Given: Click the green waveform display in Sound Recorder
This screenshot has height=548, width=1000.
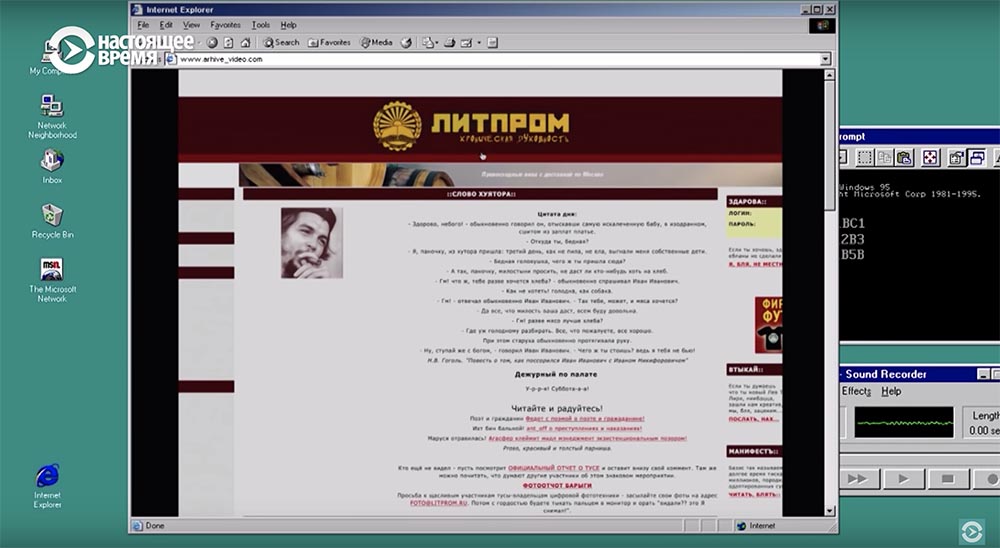Looking at the screenshot, I should [x=904, y=422].
